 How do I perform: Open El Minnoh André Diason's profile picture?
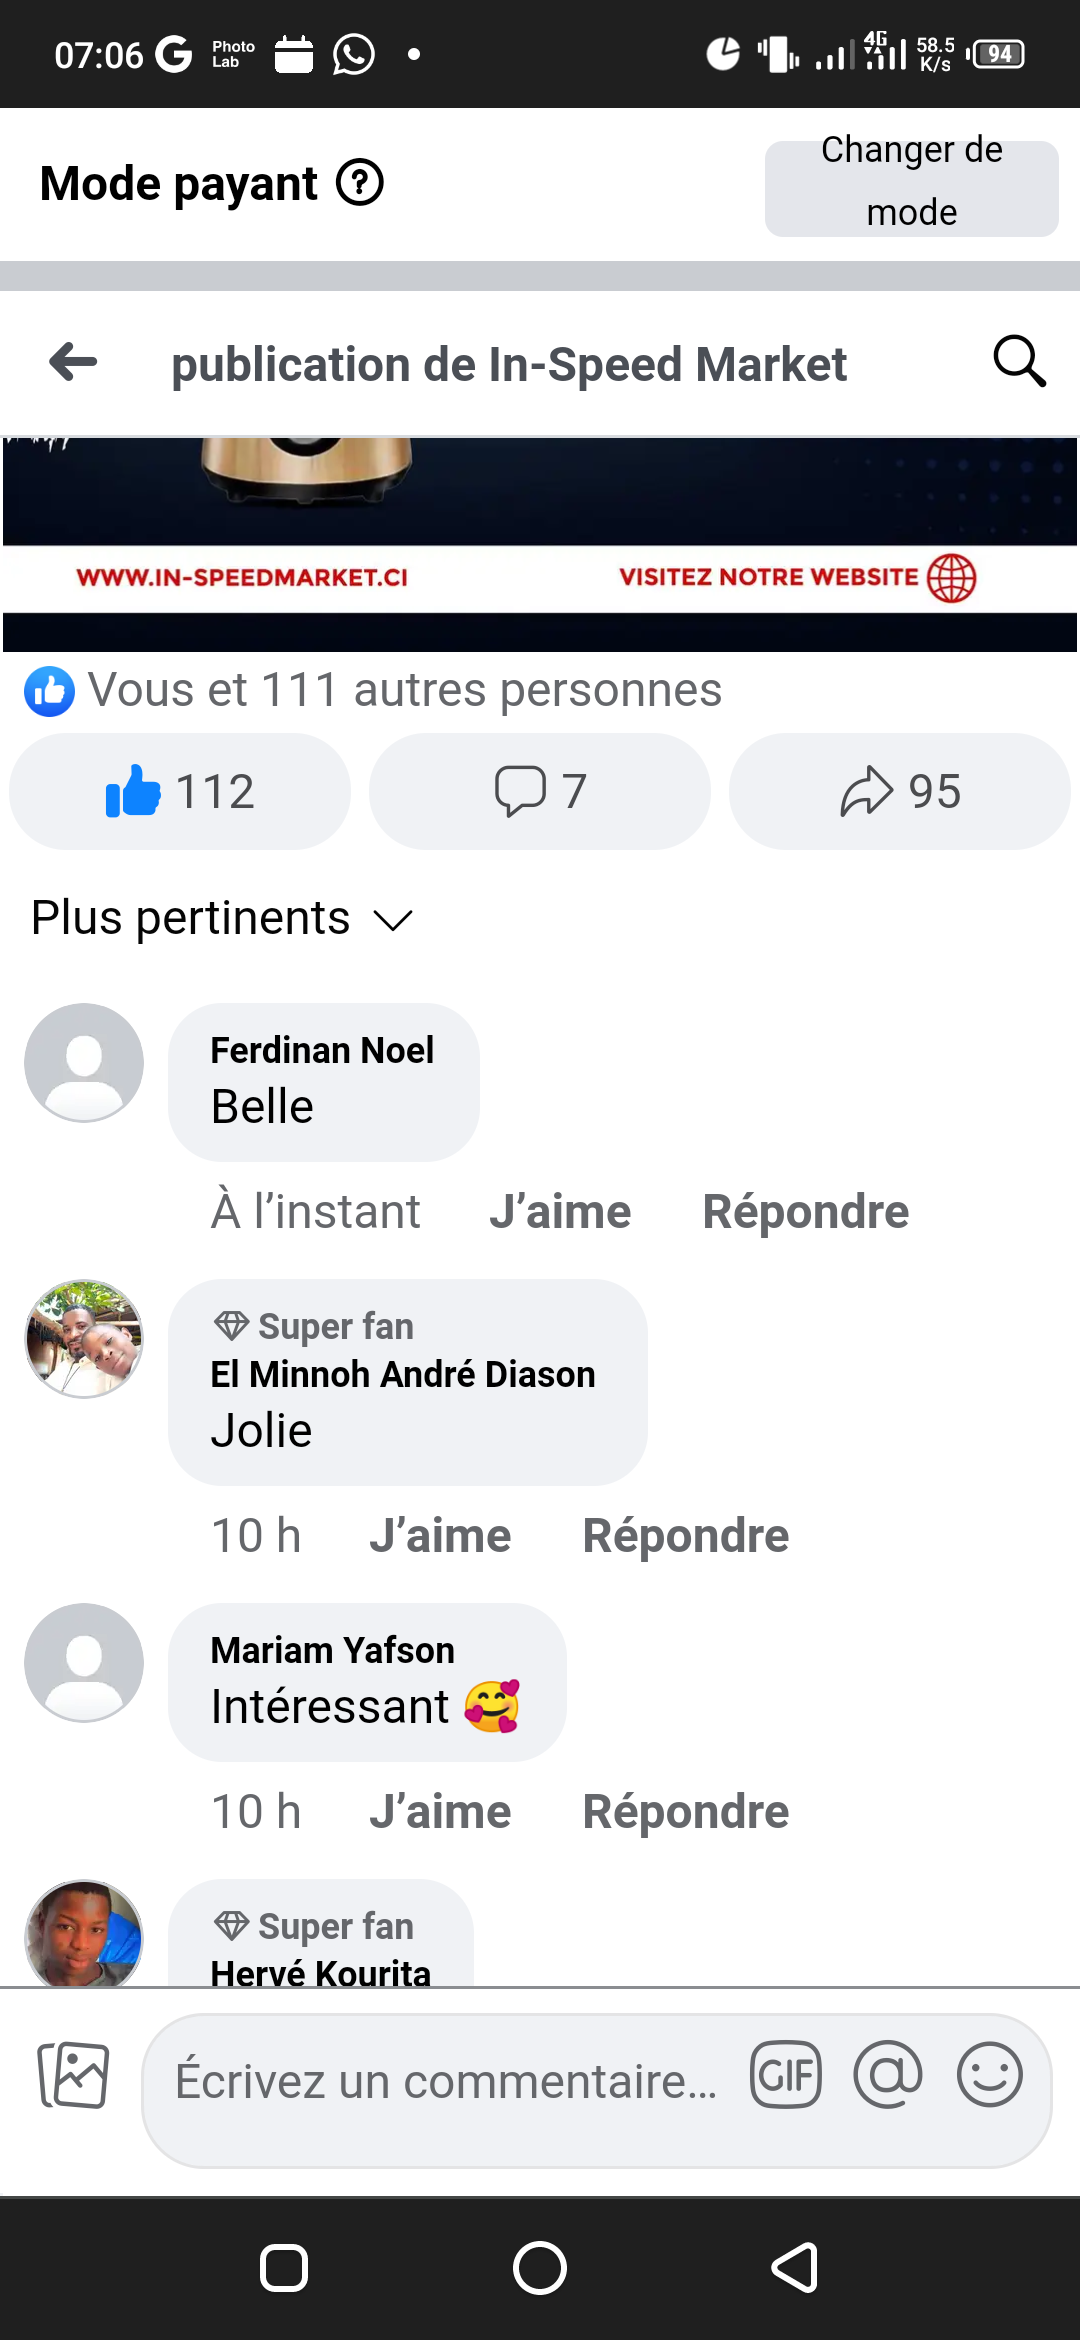point(84,1339)
